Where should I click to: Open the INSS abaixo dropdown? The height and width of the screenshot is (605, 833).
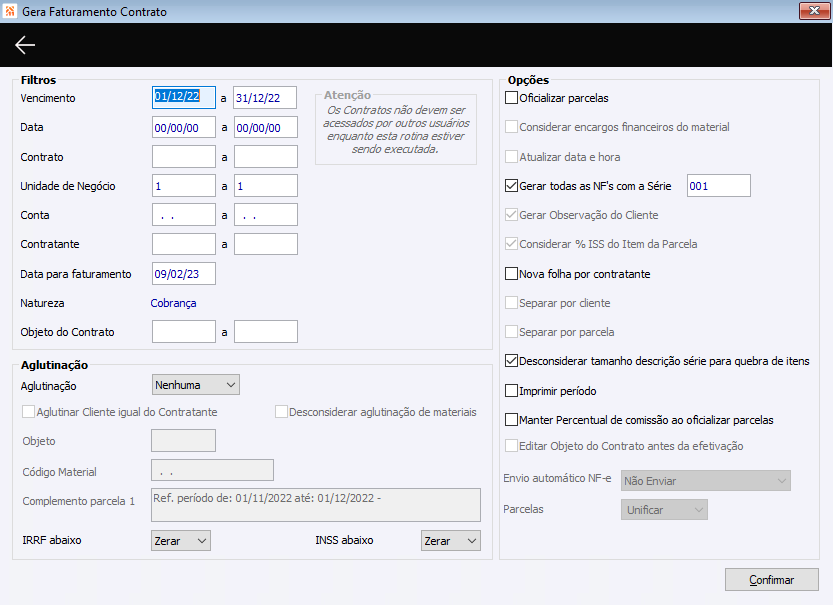pyautogui.click(x=450, y=541)
